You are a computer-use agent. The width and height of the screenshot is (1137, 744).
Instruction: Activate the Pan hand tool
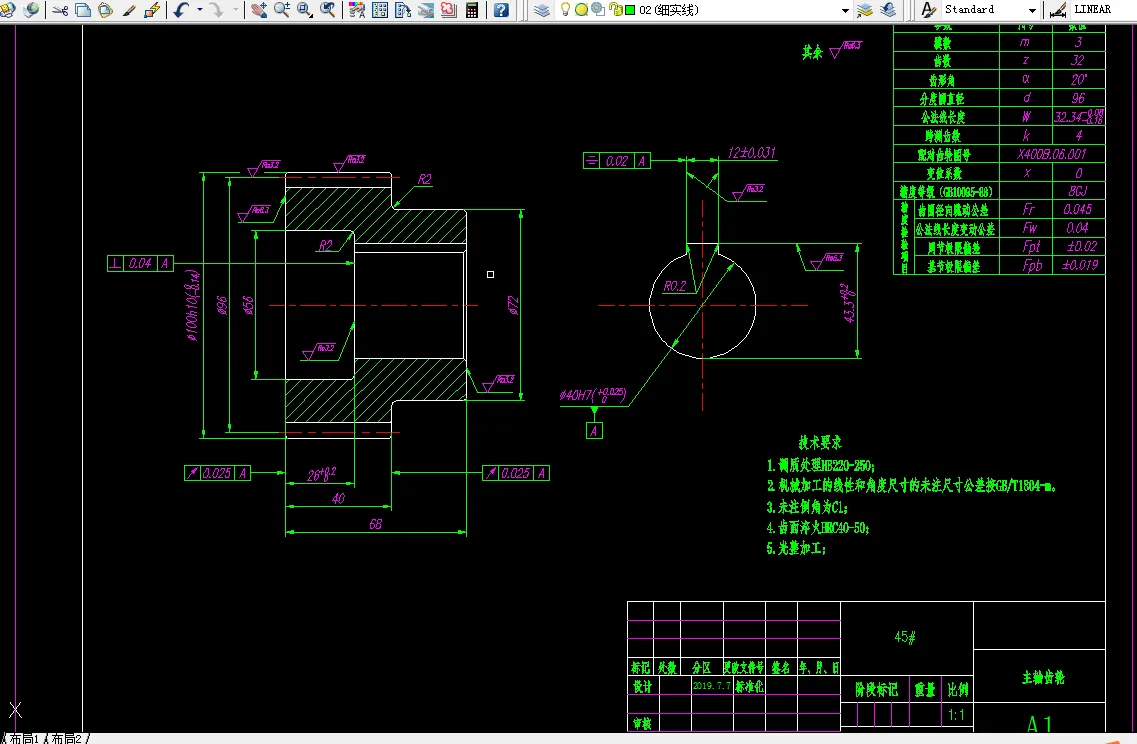coord(259,10)
